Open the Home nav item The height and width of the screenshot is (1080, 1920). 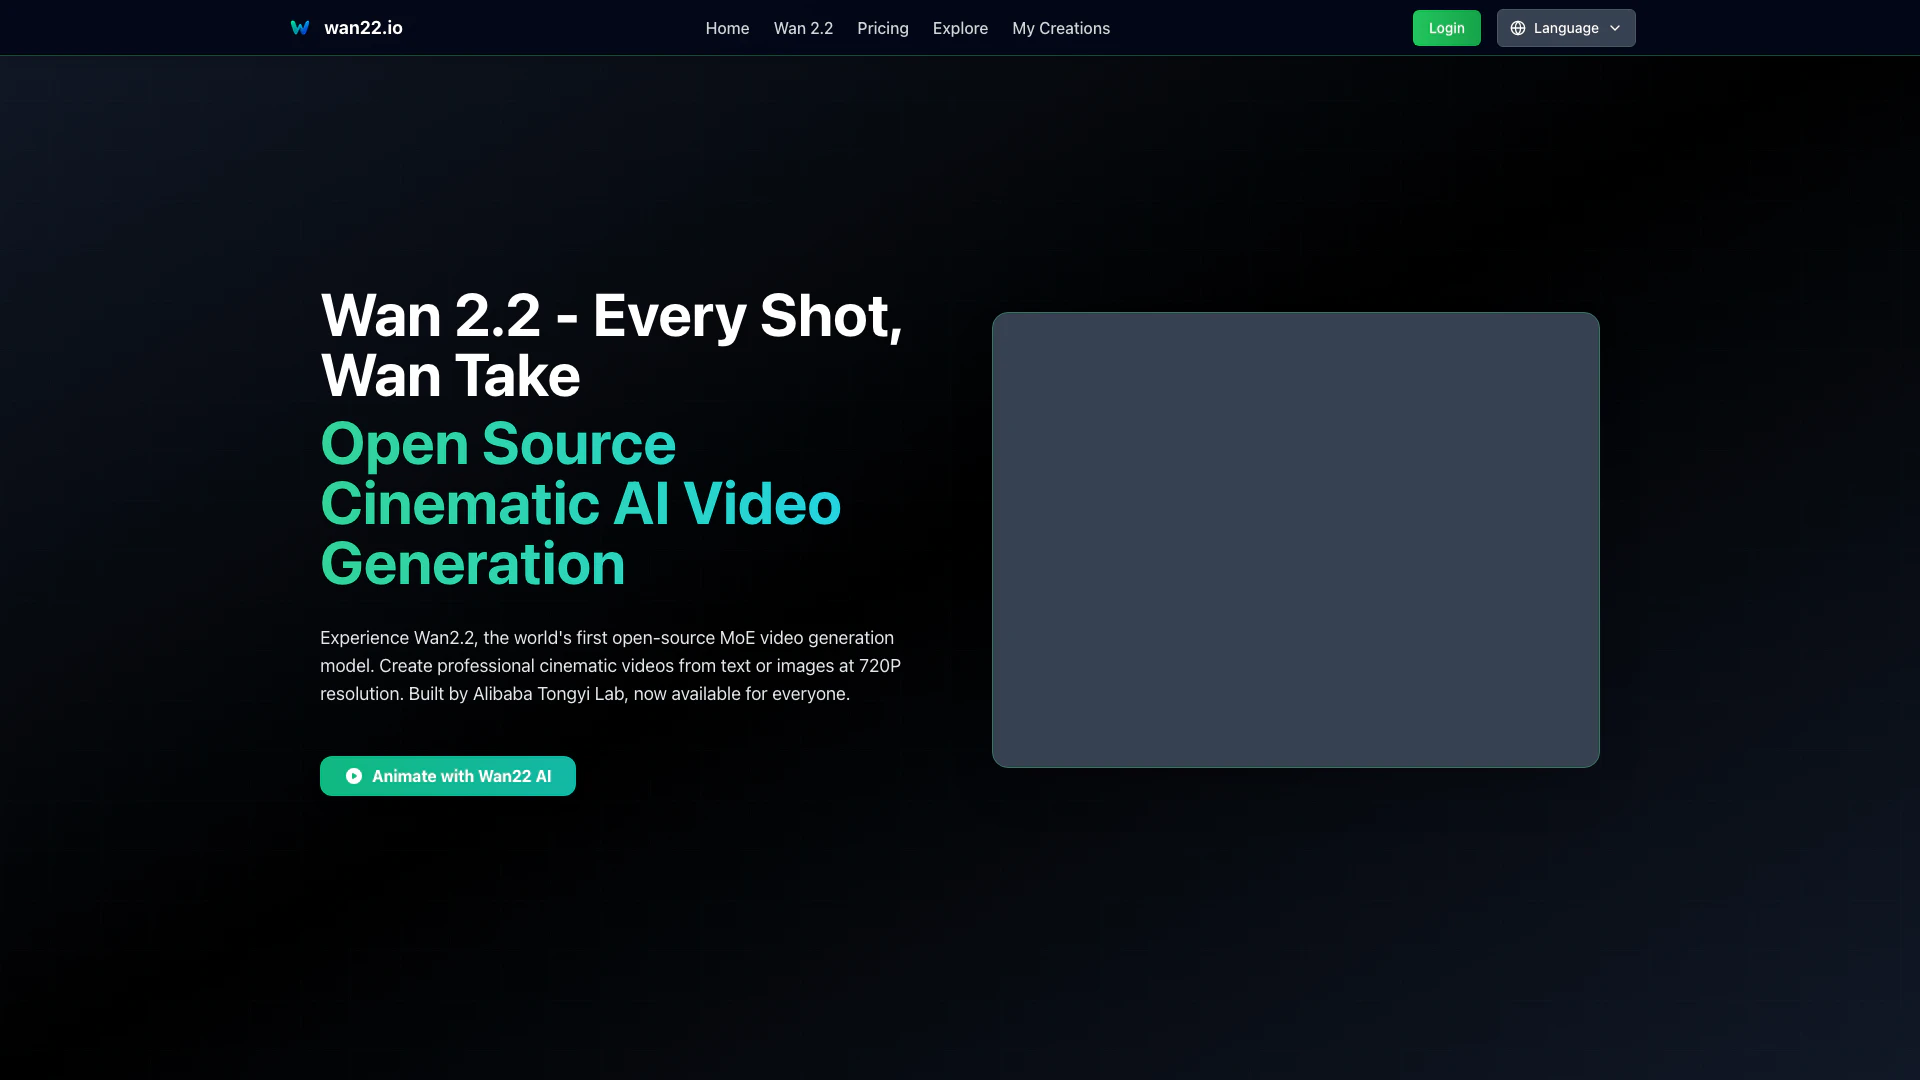(727, 28)
